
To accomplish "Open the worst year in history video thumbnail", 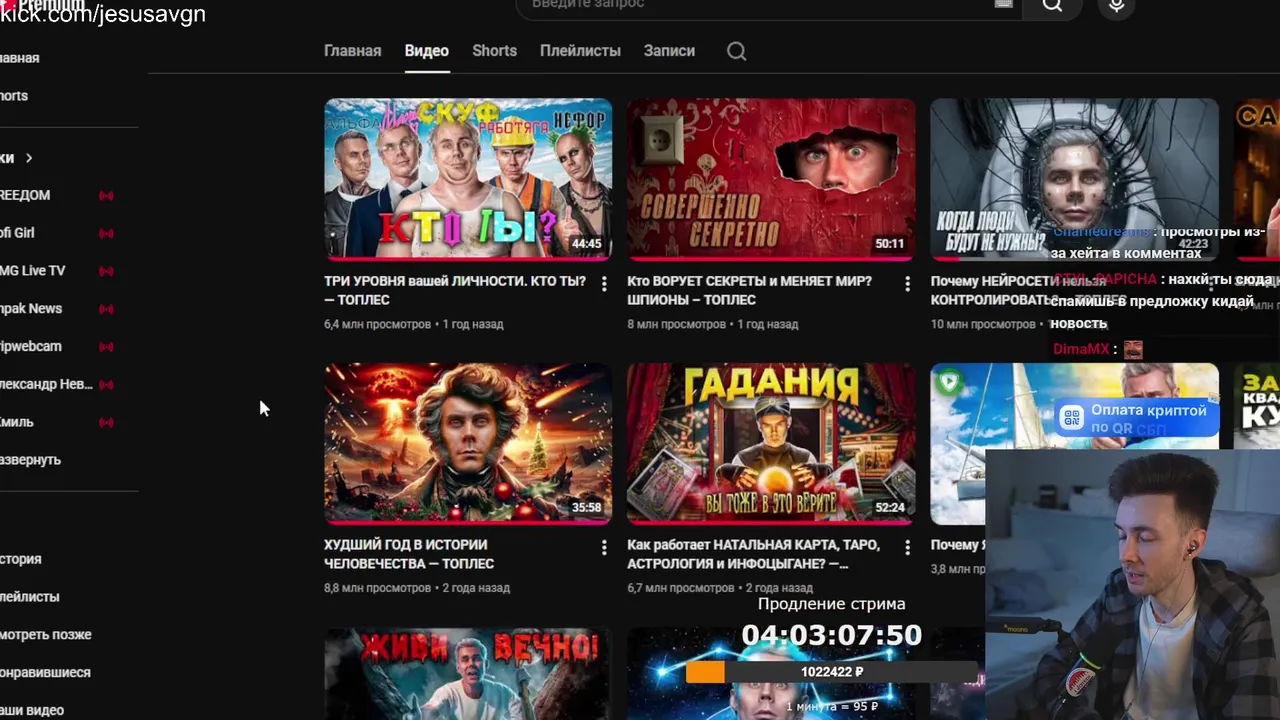I will coord(468,443).
